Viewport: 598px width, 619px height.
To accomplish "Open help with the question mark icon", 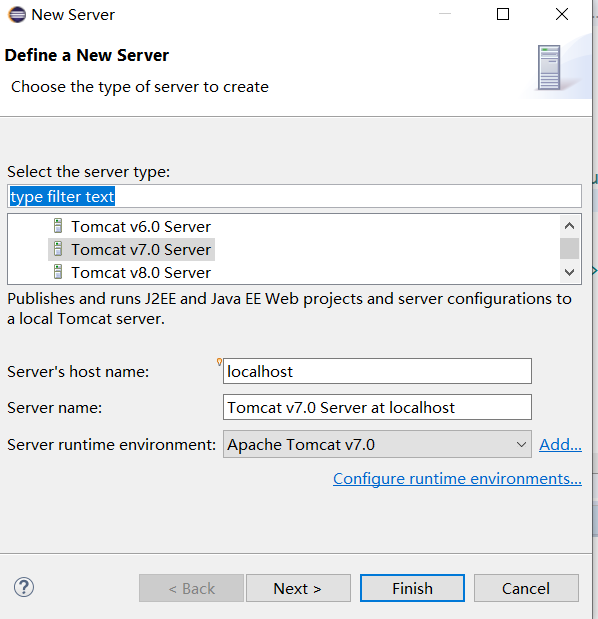I will (24, 587).
